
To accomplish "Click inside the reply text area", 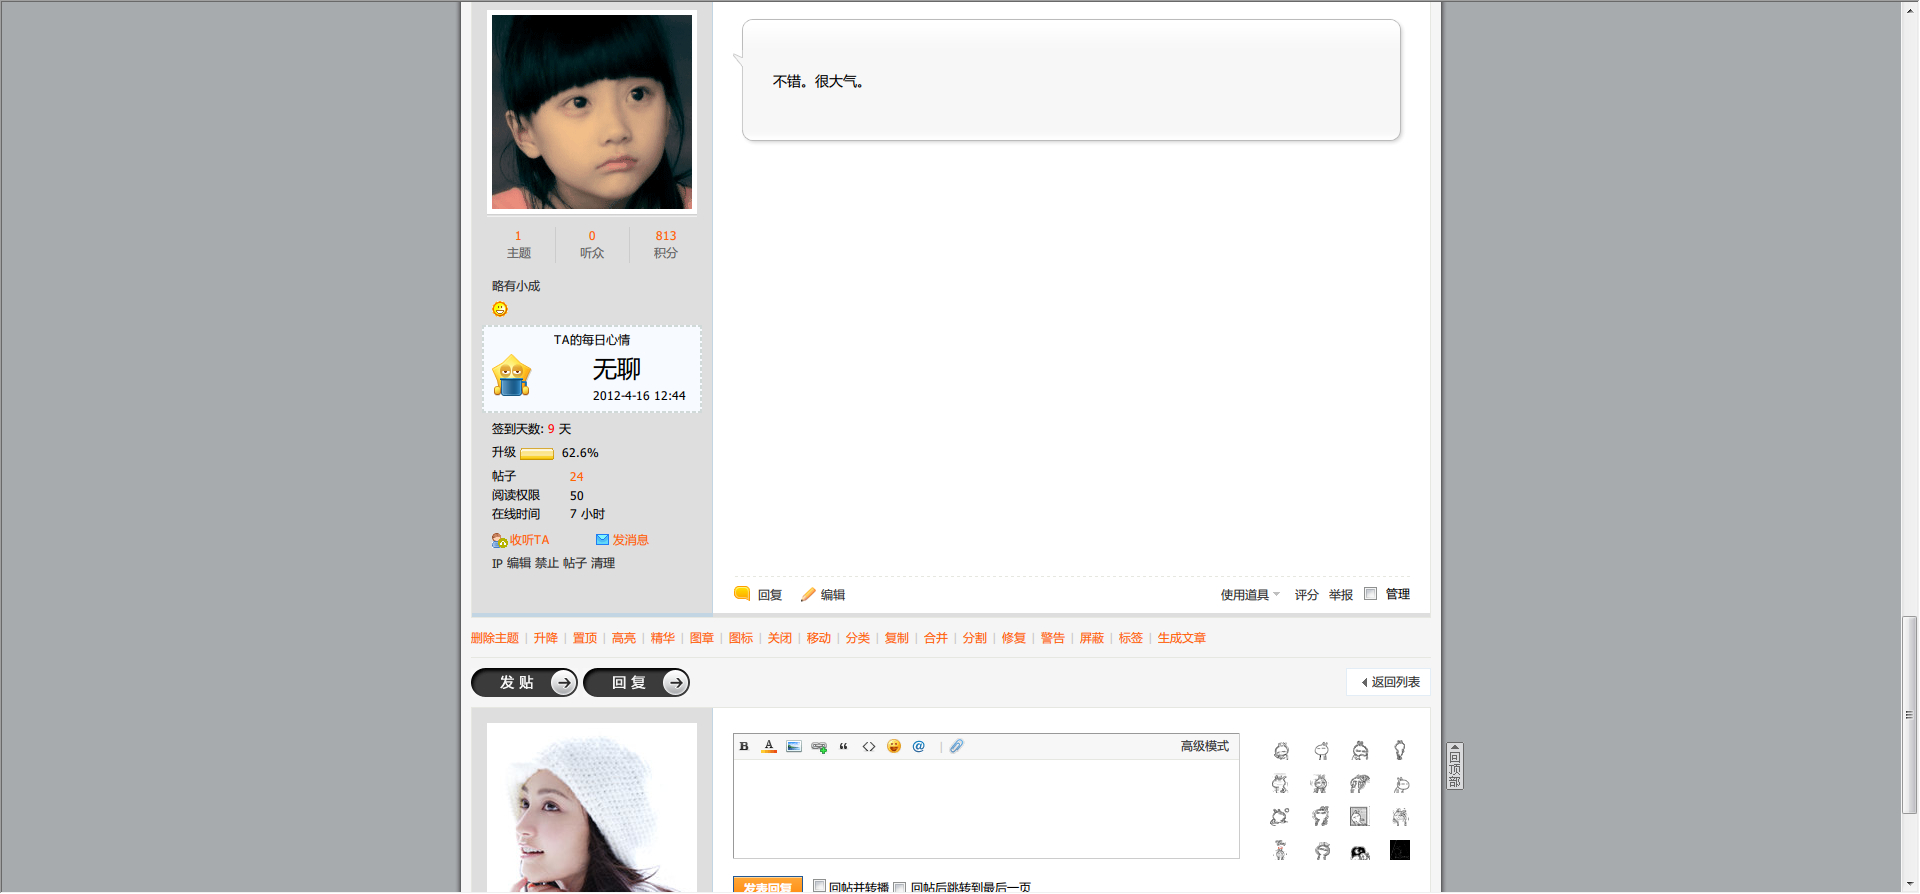I will pos(986,809).
